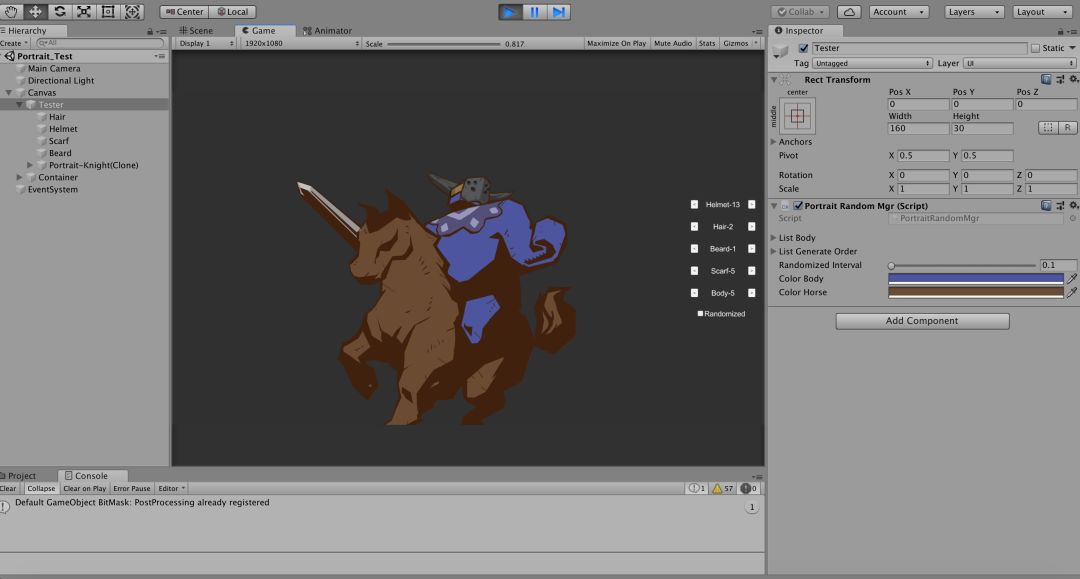1080x579 pixels.
Task: Pick Color Body with eyedropper icon
Action: pyautogui.click(x=1072, y=279)
